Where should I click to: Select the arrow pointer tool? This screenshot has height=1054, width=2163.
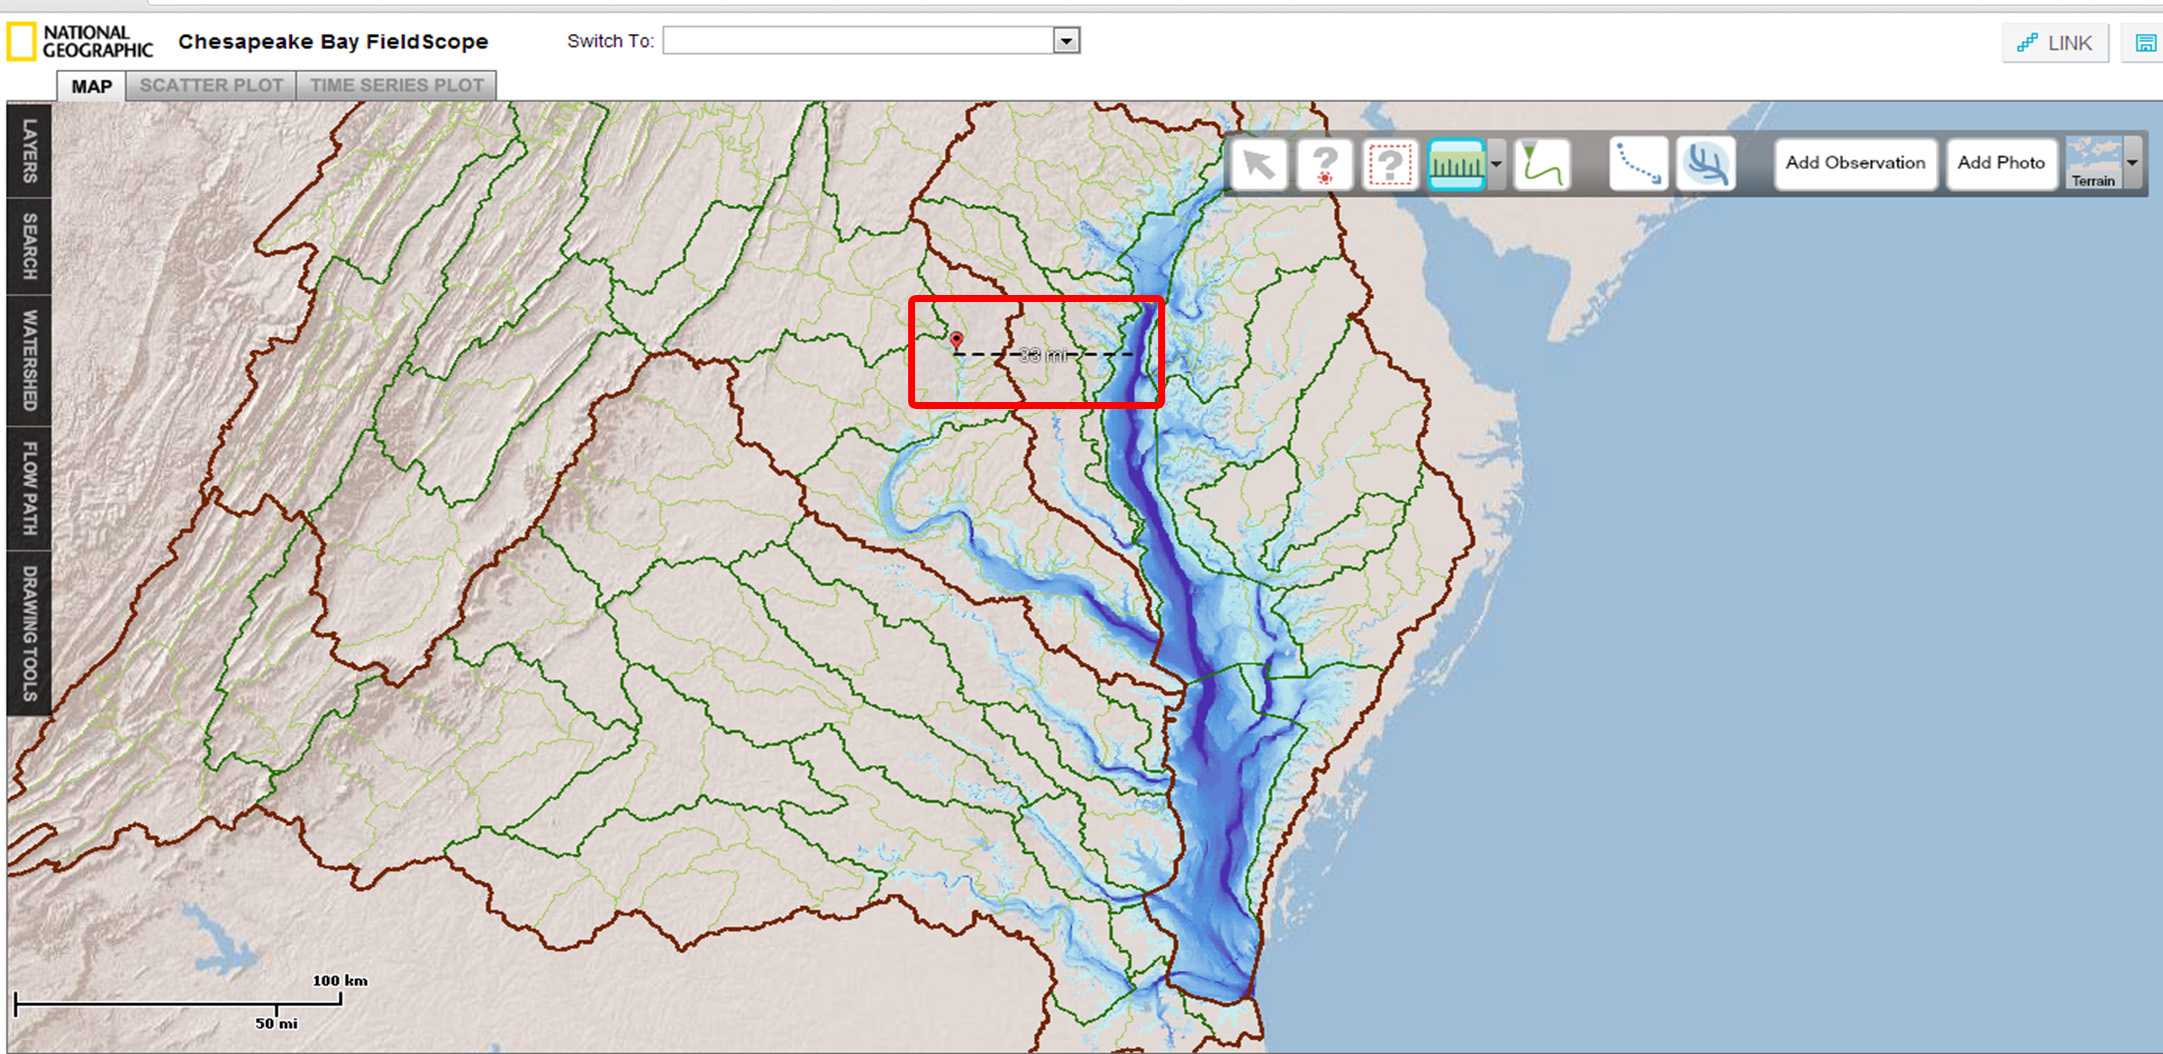pyautogui.click(x=1258, y=164)
